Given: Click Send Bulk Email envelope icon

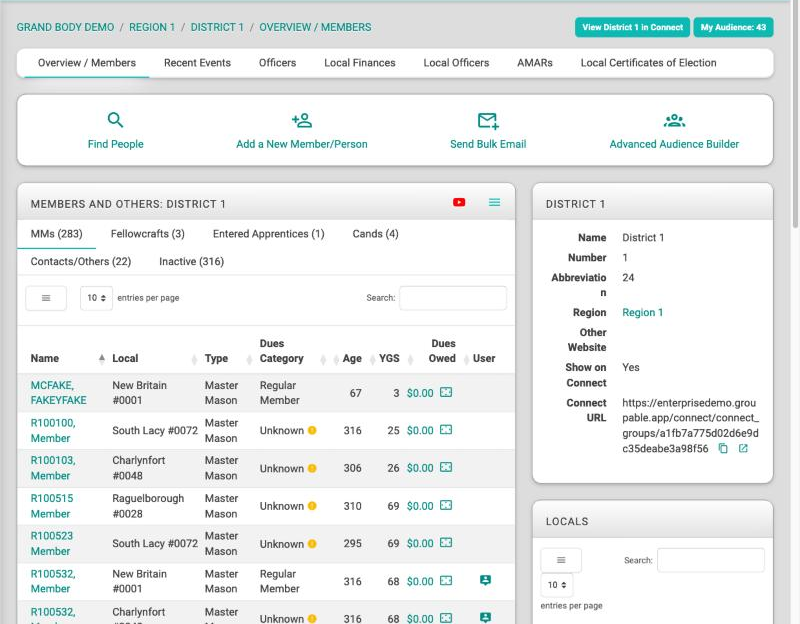Looking at the screenshot, I should point(488,121).
